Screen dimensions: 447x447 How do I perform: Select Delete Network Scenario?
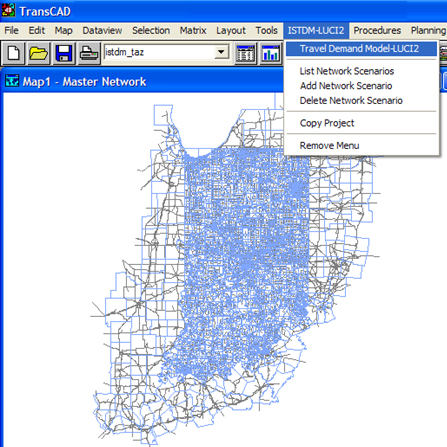tap(351, 100)
